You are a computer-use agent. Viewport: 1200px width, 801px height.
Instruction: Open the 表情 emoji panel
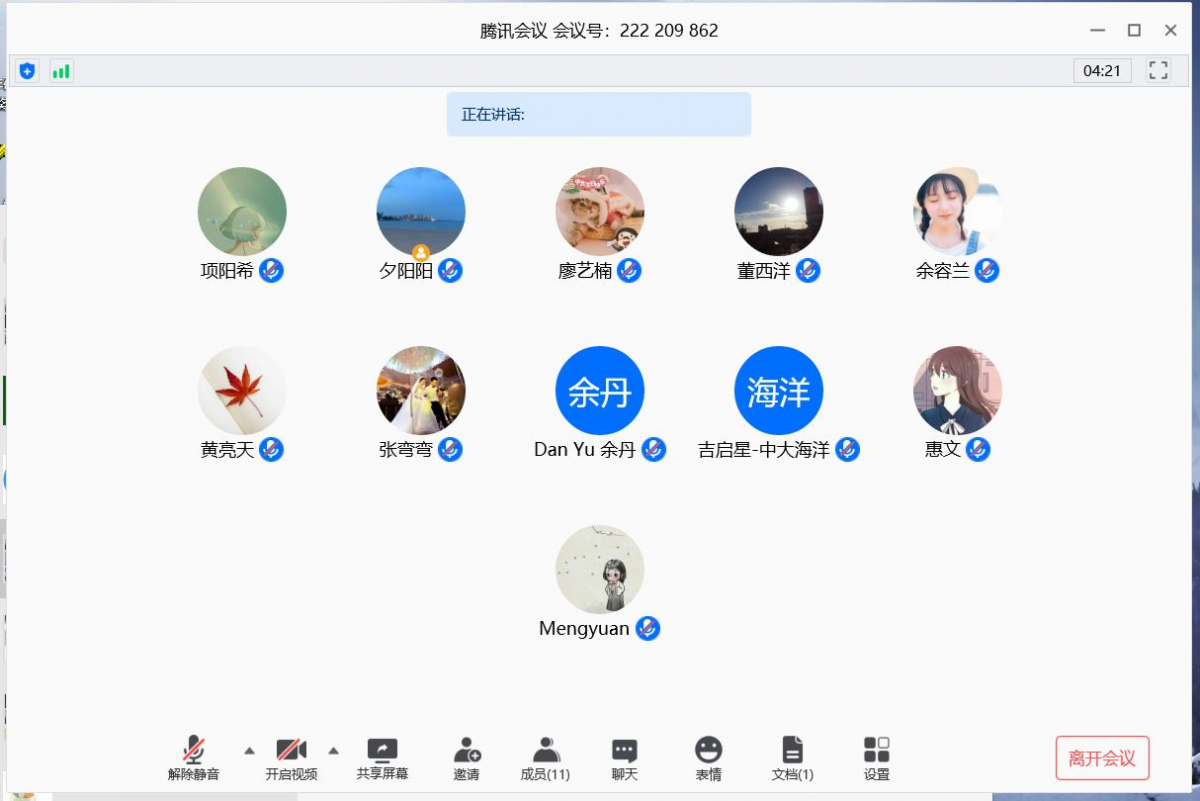coord(709,750)
